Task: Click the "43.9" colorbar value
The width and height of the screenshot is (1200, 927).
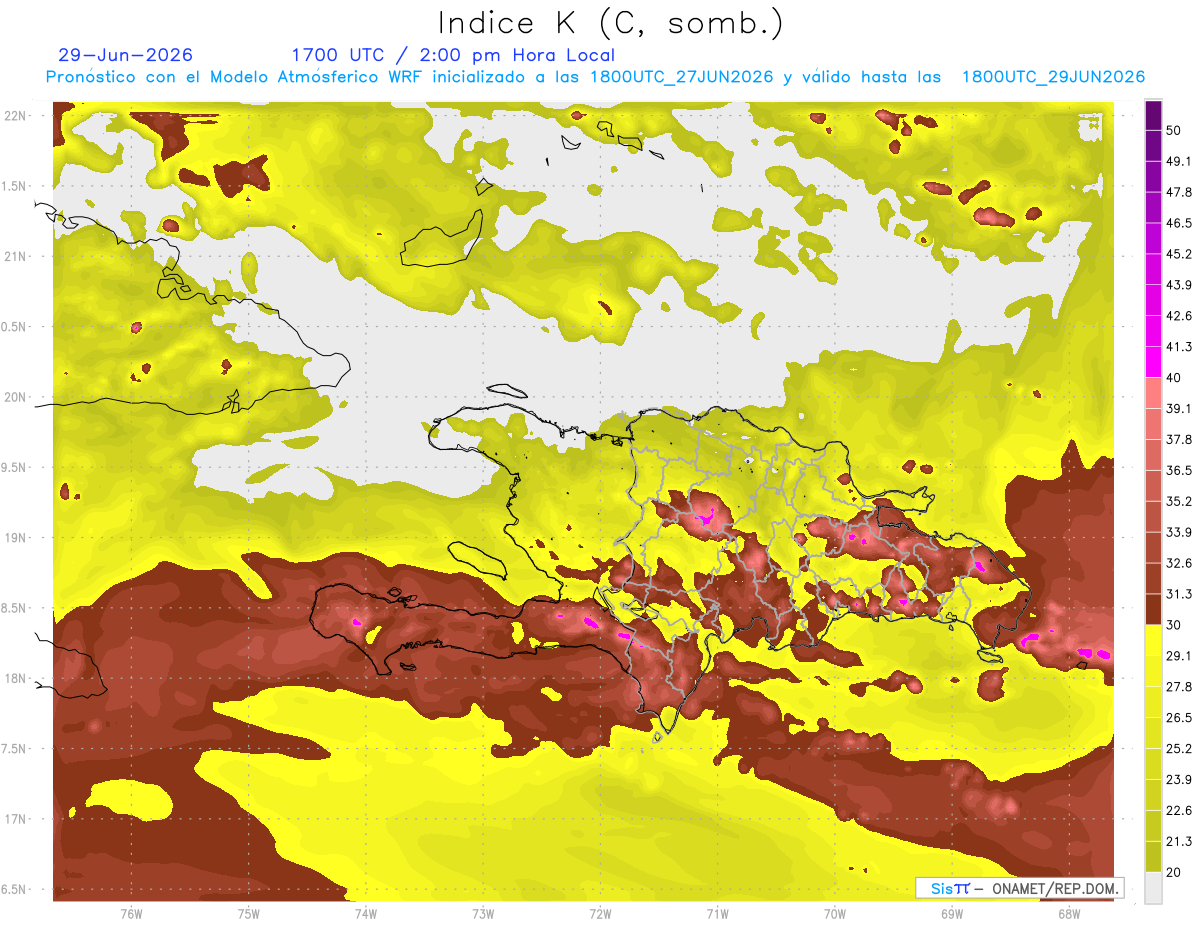Action: click(x=1179, y=285)
